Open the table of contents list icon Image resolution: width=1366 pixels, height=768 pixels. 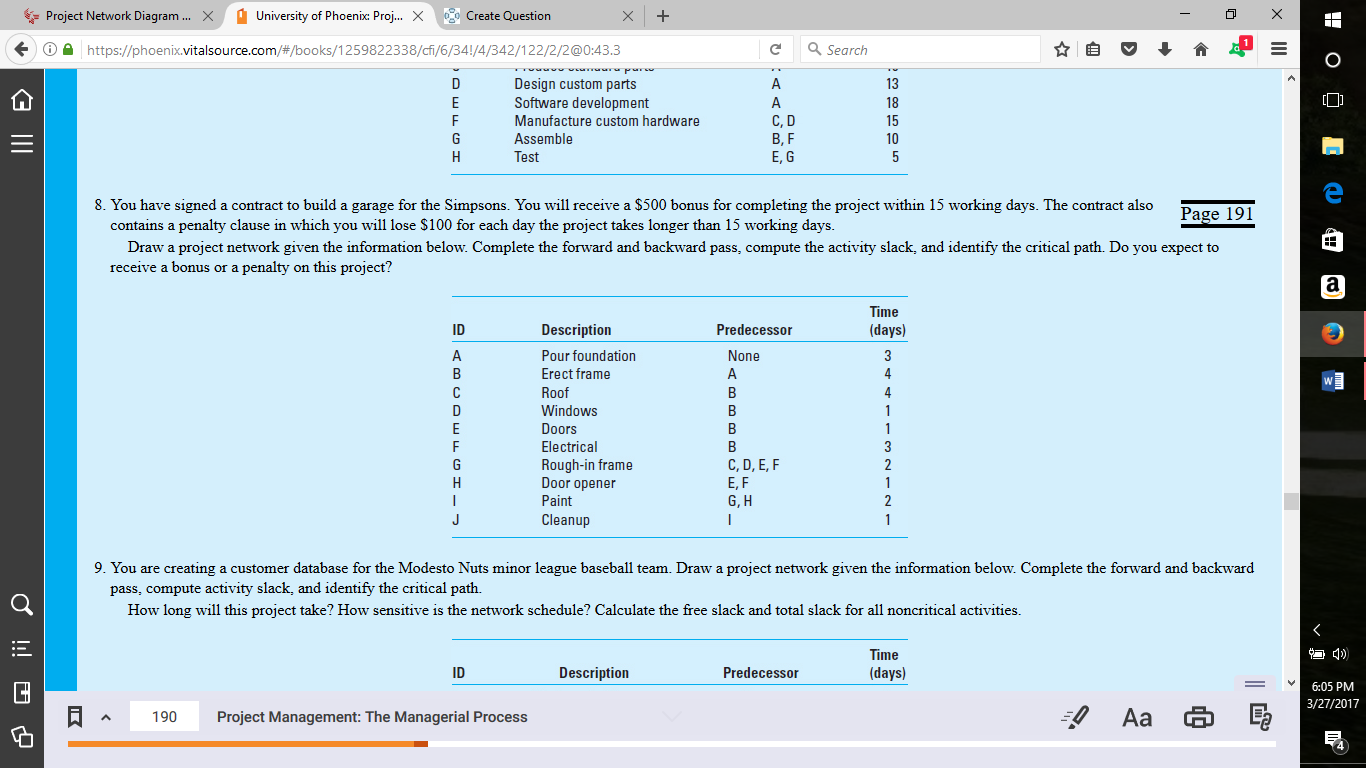[x=21, y=648]
